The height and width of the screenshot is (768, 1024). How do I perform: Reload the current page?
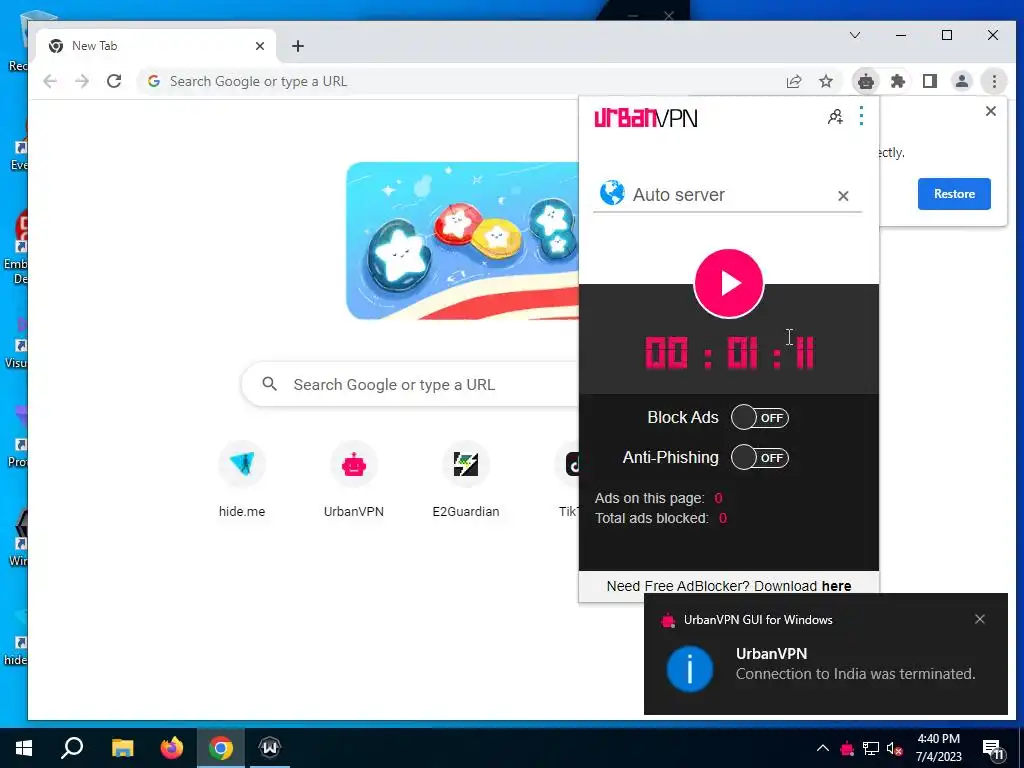(x=114, y=82)
